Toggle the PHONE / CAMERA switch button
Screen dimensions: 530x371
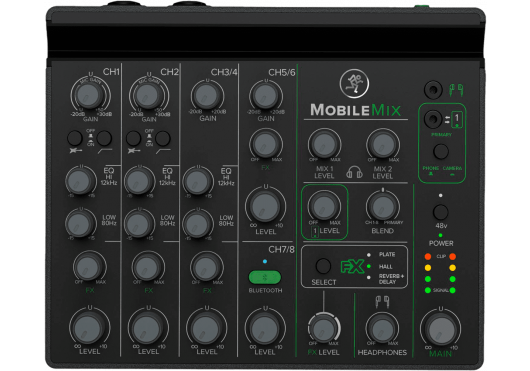(x=441, y=152)
